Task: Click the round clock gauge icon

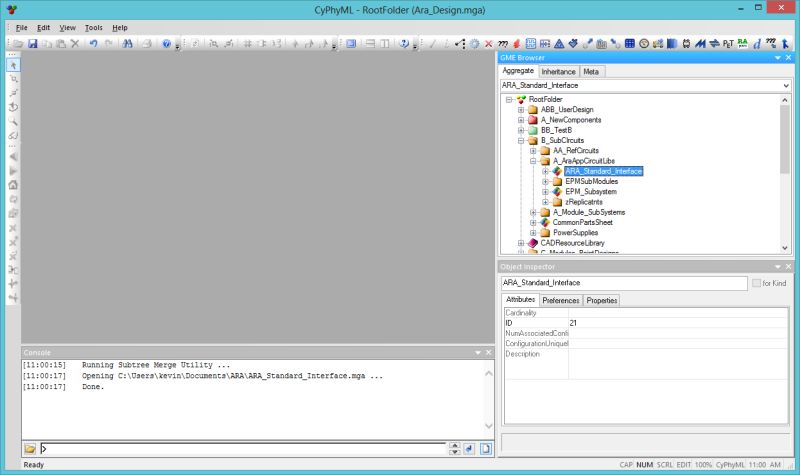Action: tap(644, 44)
